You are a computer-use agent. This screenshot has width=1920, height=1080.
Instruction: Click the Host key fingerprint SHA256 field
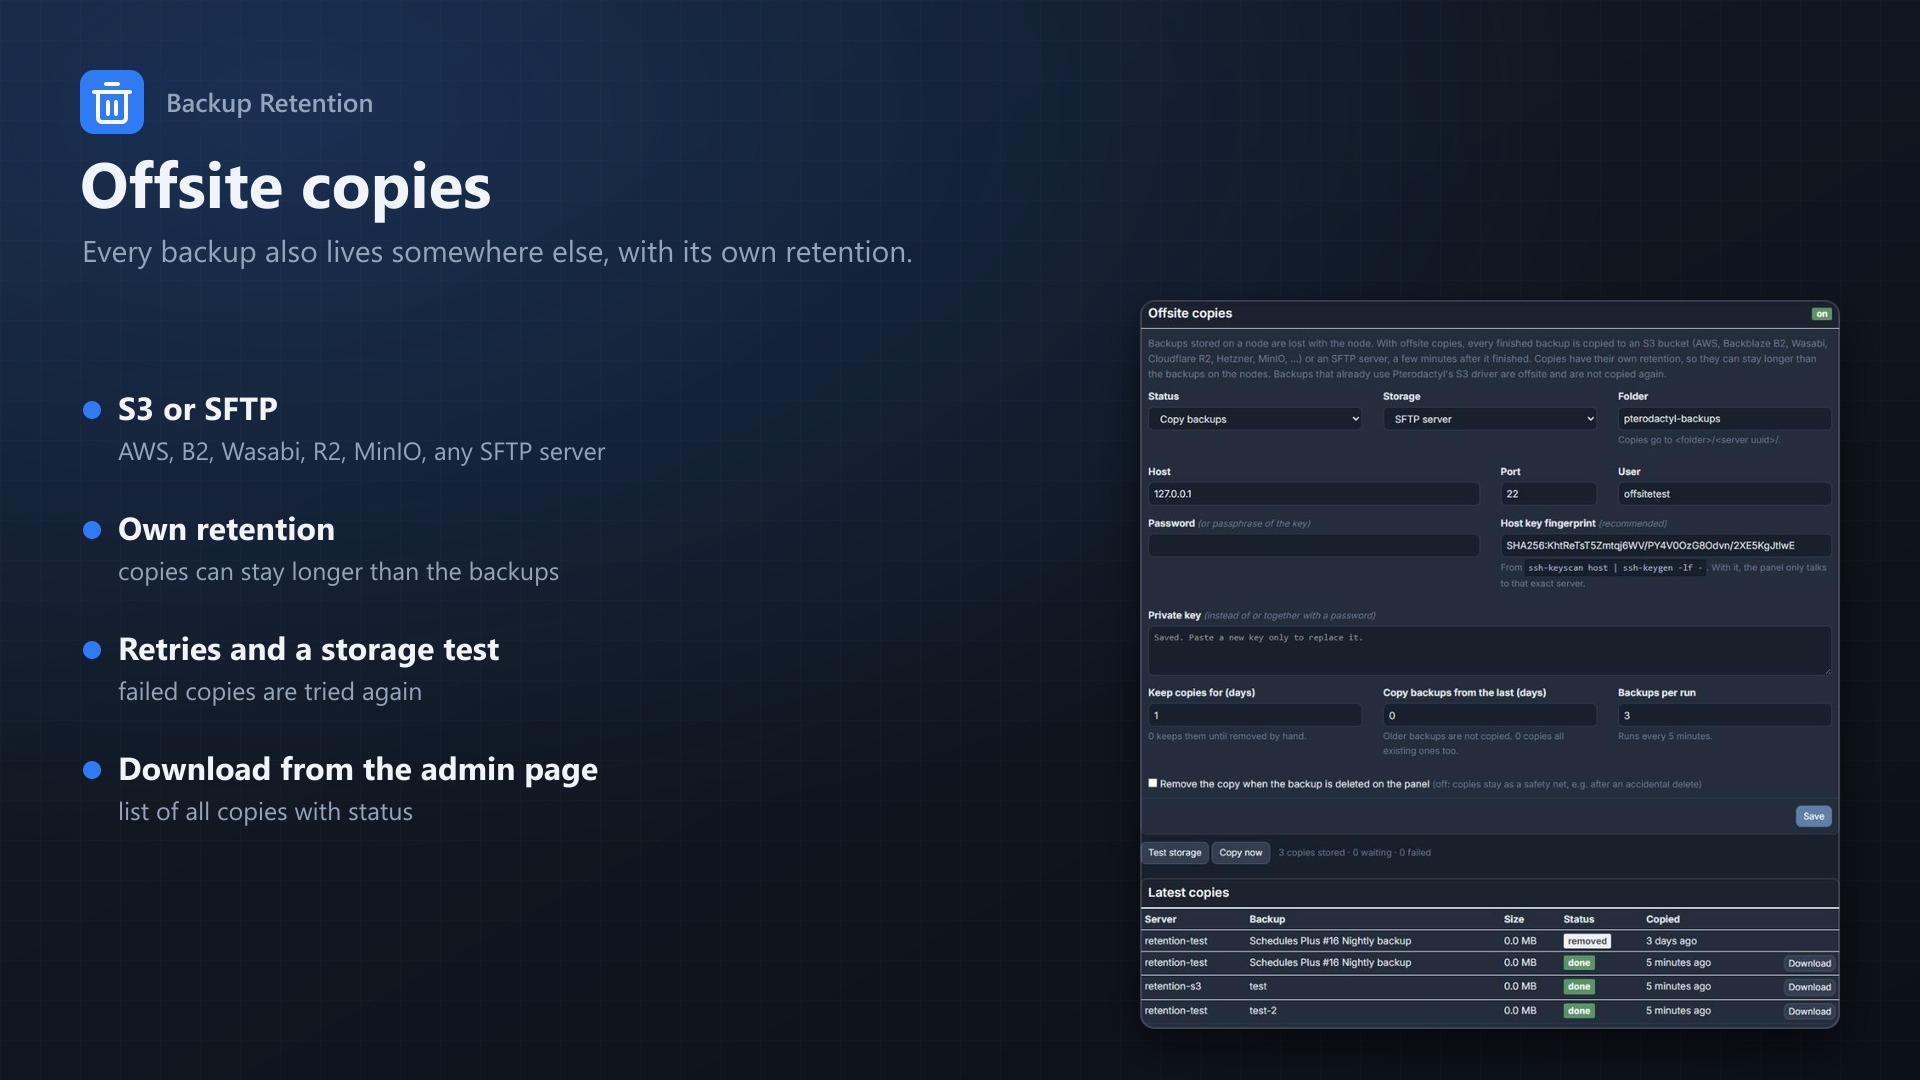1665,545
